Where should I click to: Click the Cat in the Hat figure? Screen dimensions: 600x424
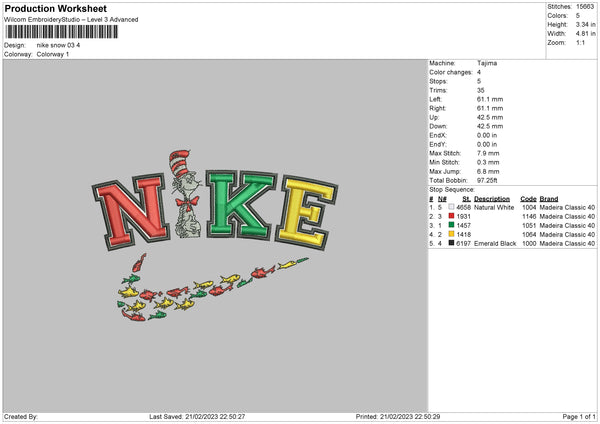click(186, 194)
